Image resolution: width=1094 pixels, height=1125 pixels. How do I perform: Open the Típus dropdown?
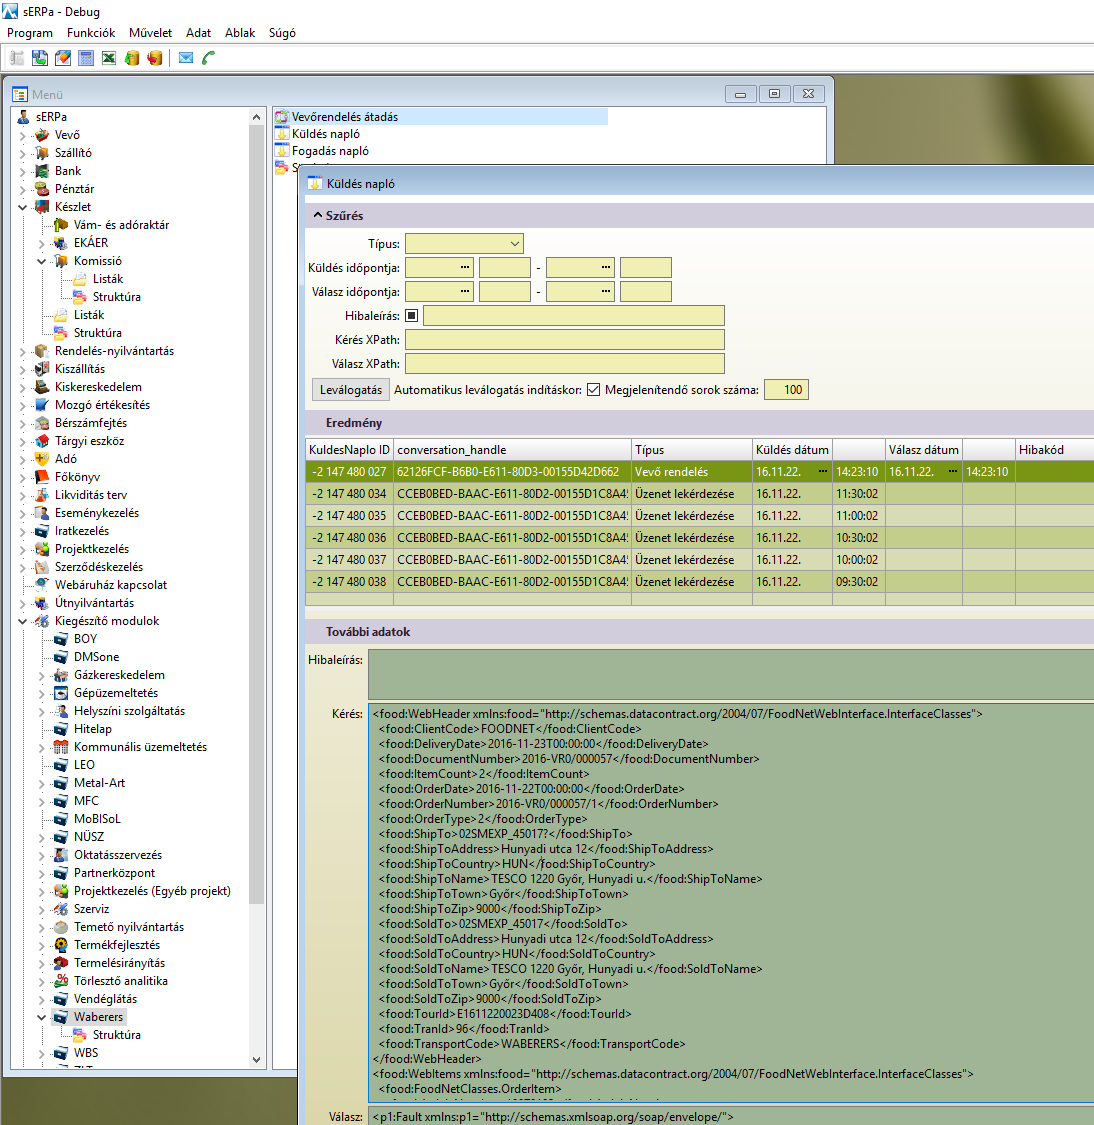coord(464,244)
